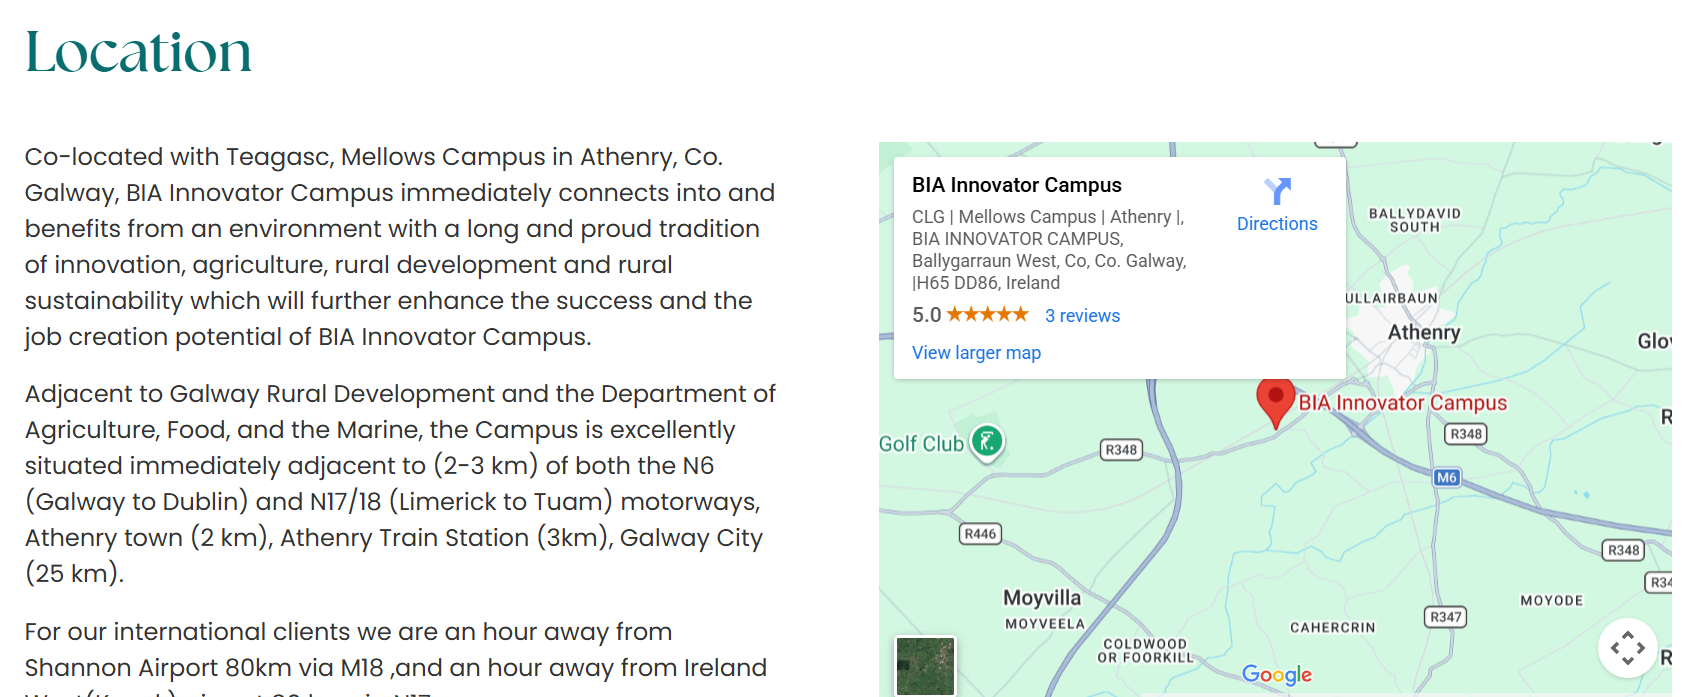Click the red BIA Innovator Campus map pin
Viewport: 1705px width, 697px height.
pos(1275,400)
